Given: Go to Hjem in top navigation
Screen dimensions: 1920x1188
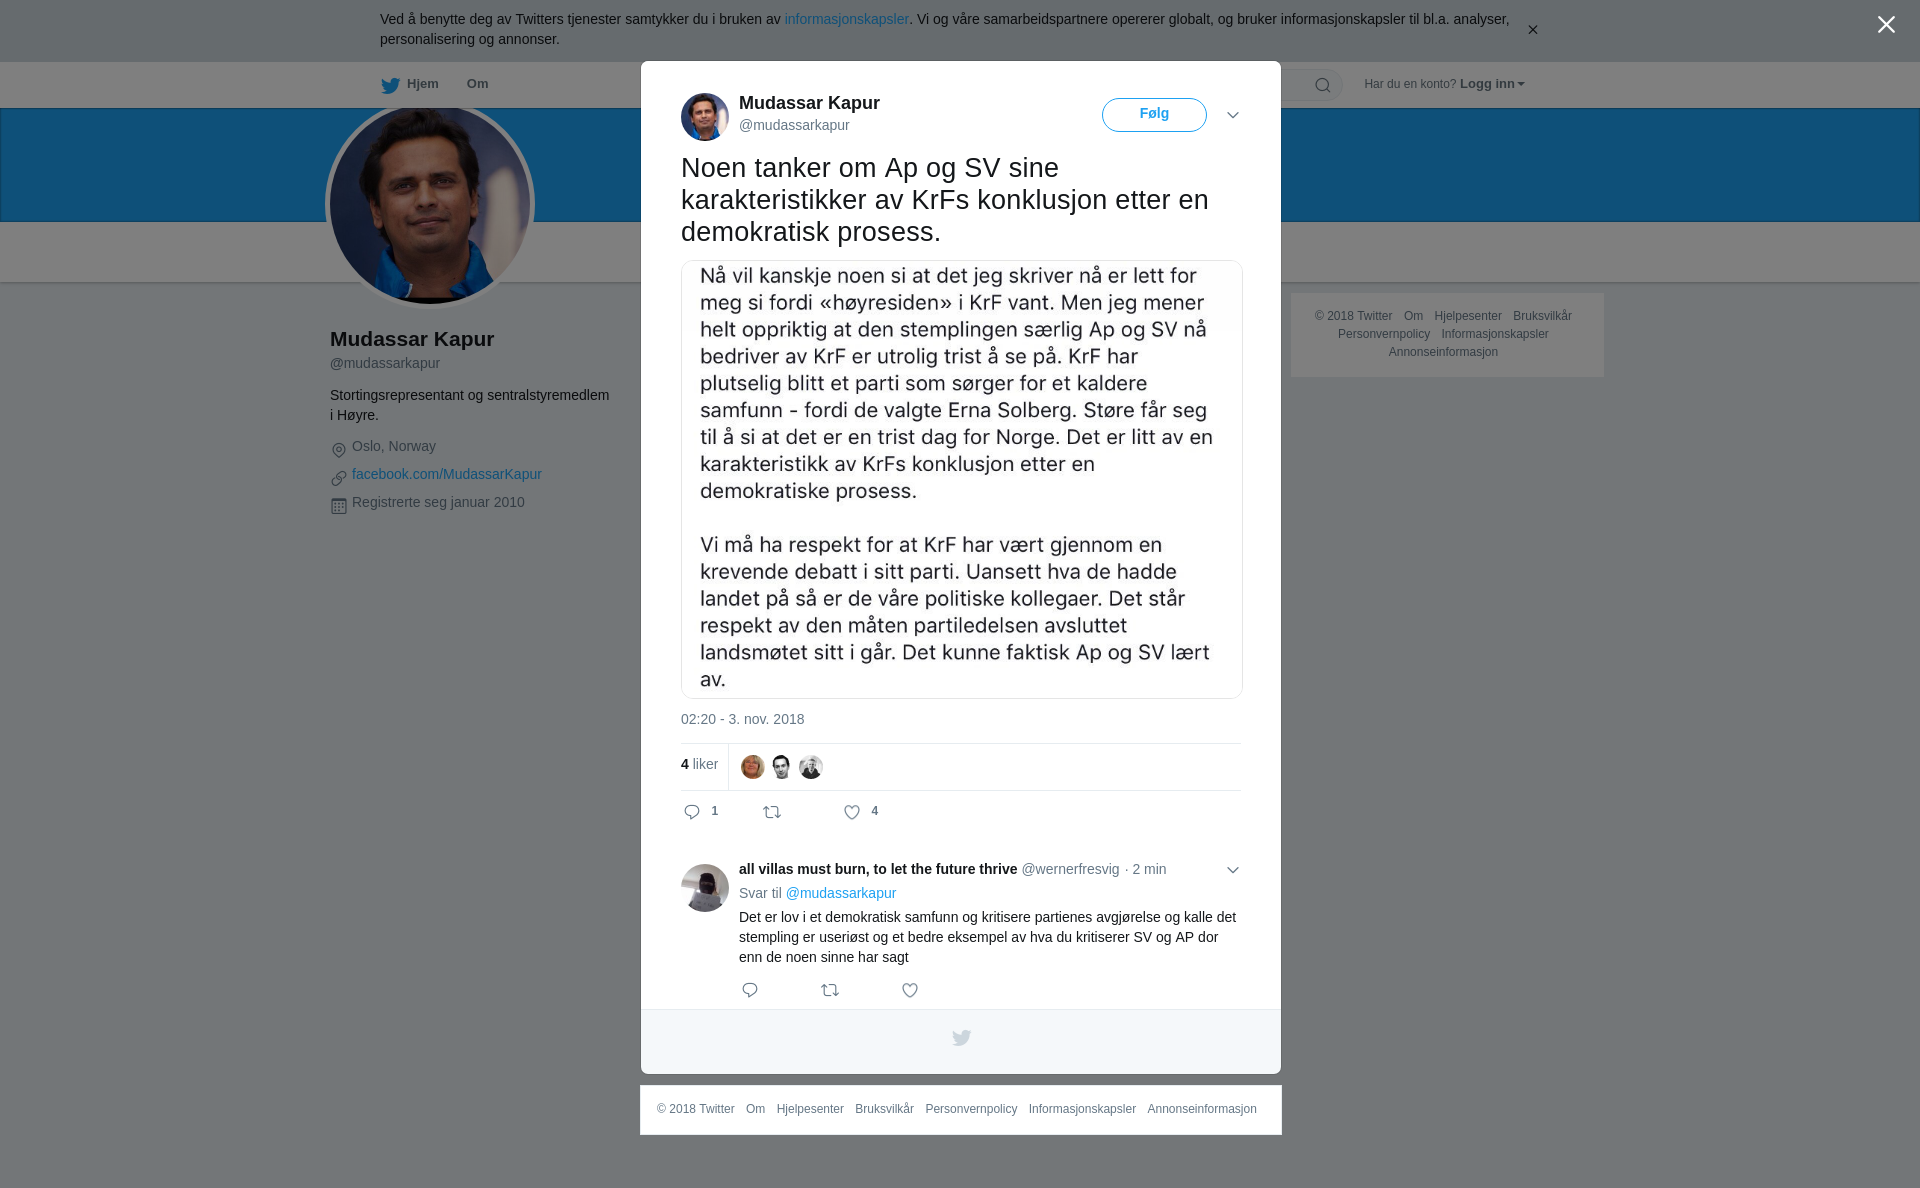Looking at the screenshot, I should (x=410, y=84).
